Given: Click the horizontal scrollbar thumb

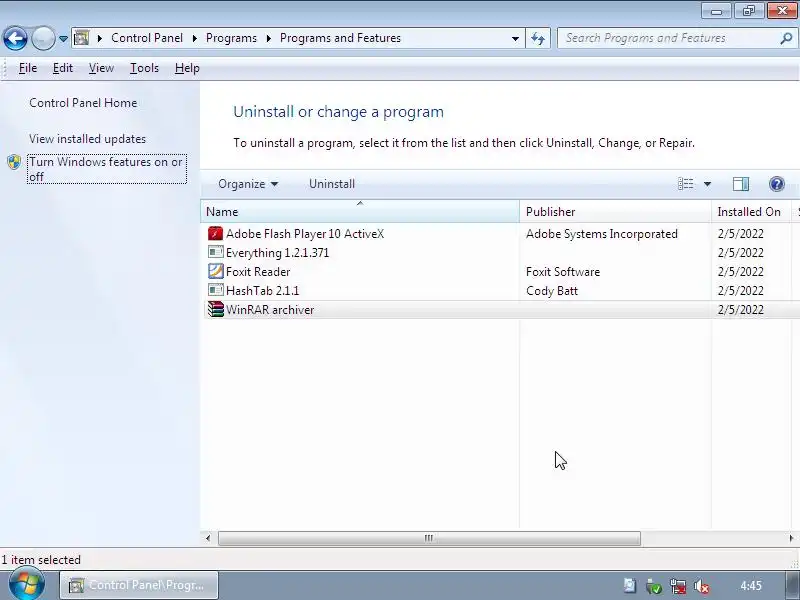Looking at the screenshot, I should [x=429, y=538].
